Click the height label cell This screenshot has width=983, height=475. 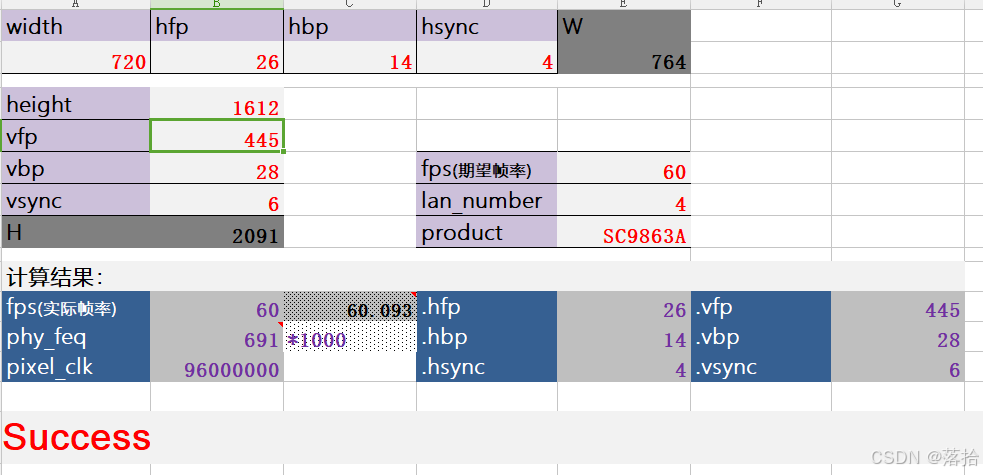[x=75, y=104]
